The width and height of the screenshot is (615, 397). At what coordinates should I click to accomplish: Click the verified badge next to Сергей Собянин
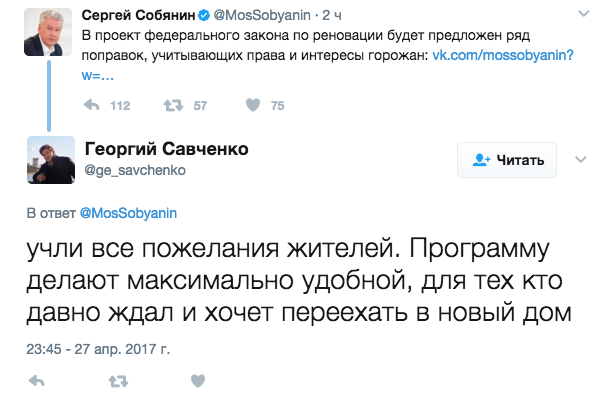204,16
